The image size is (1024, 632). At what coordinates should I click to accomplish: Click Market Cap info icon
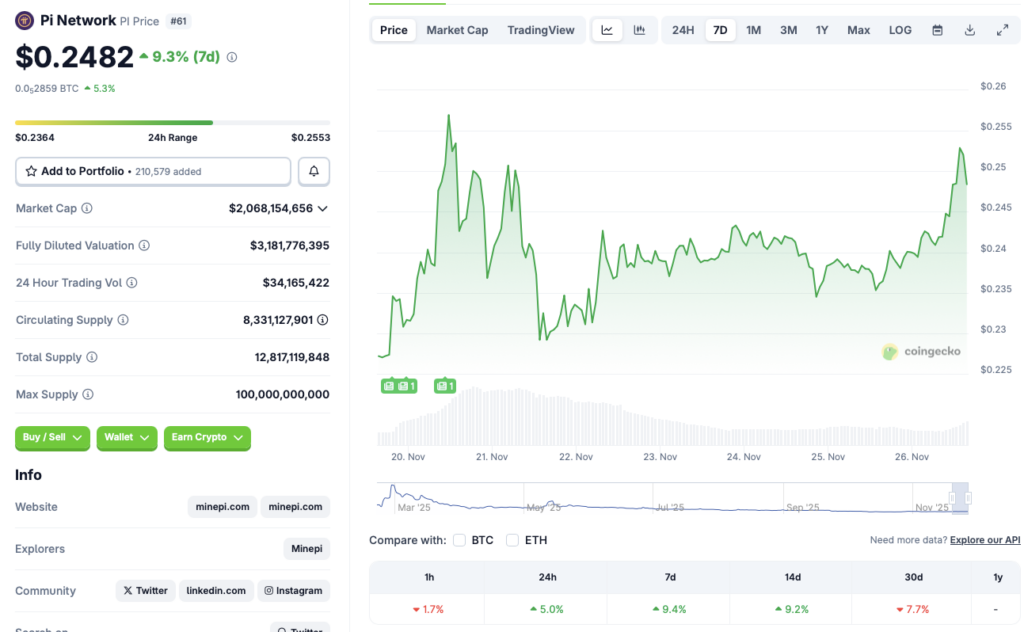[x=87, y=208]
